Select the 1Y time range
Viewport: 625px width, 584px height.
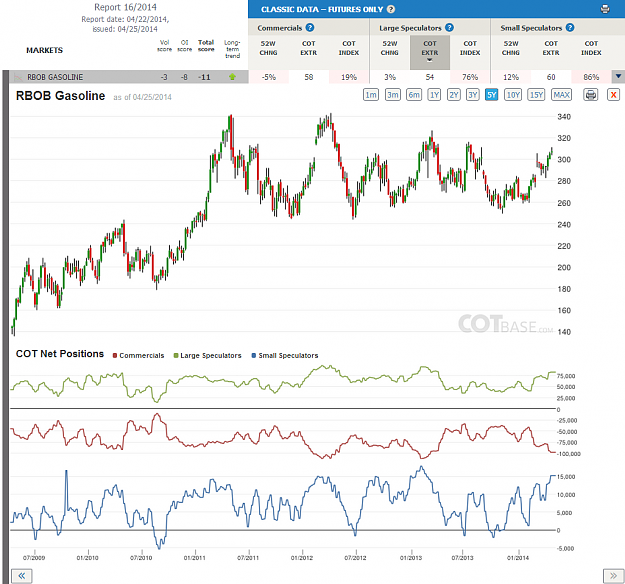pyautogui.click(x=434, y=95)
